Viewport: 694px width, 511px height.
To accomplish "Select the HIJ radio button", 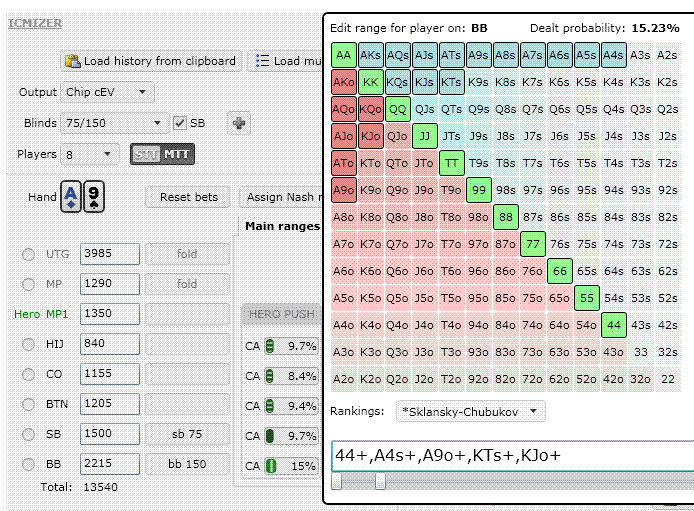I will click(x=28, y=344).
